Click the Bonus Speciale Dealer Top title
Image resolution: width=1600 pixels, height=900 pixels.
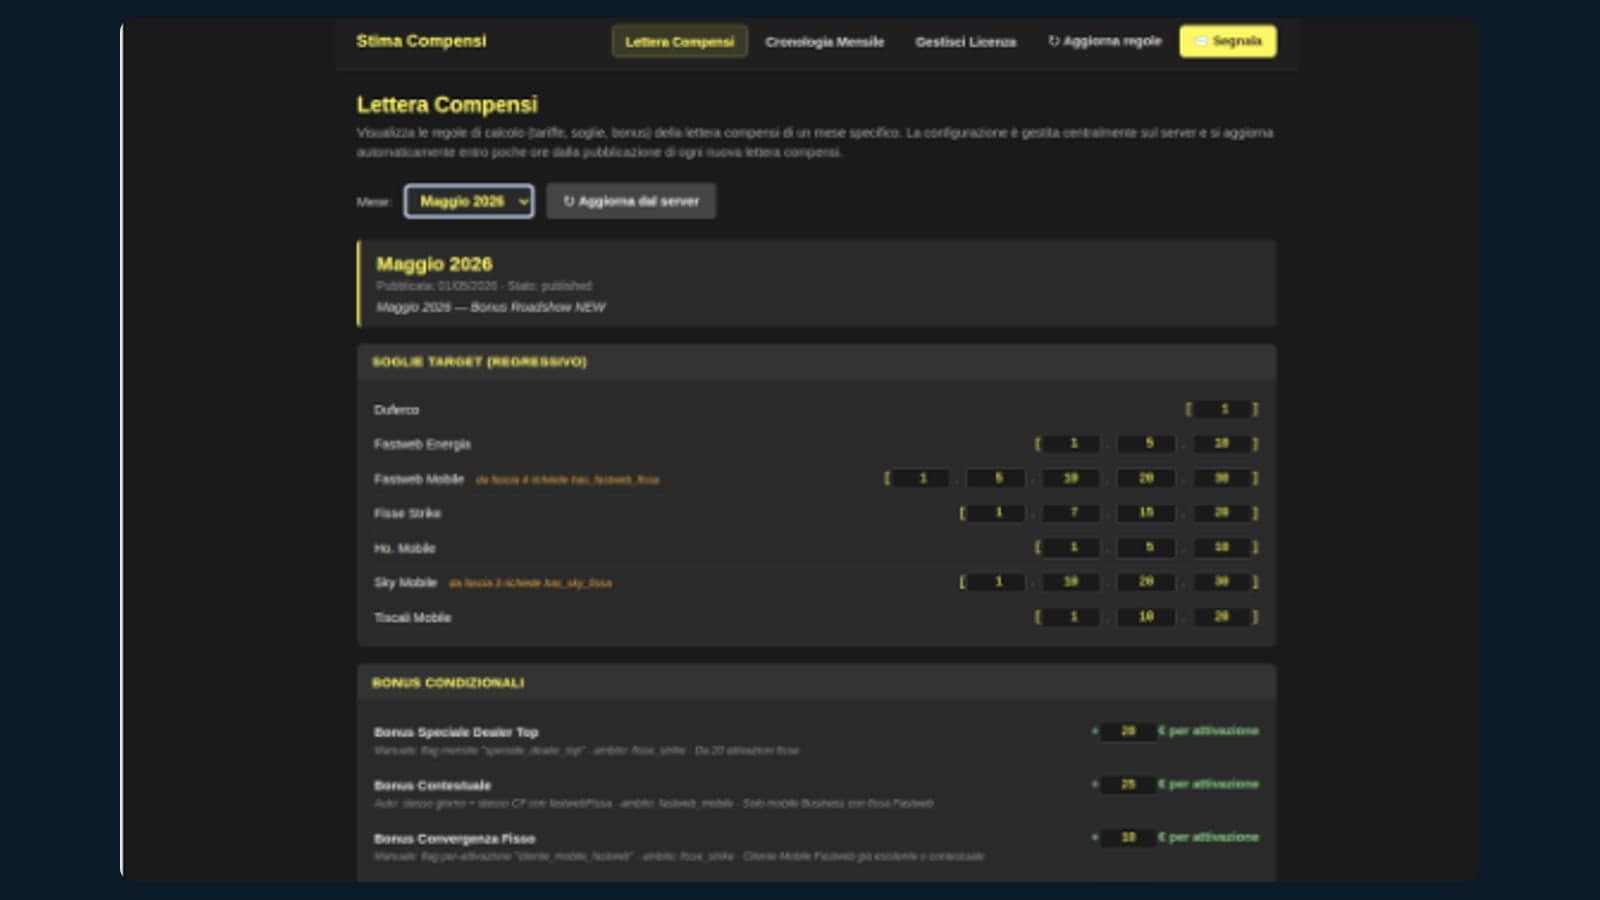456,732
